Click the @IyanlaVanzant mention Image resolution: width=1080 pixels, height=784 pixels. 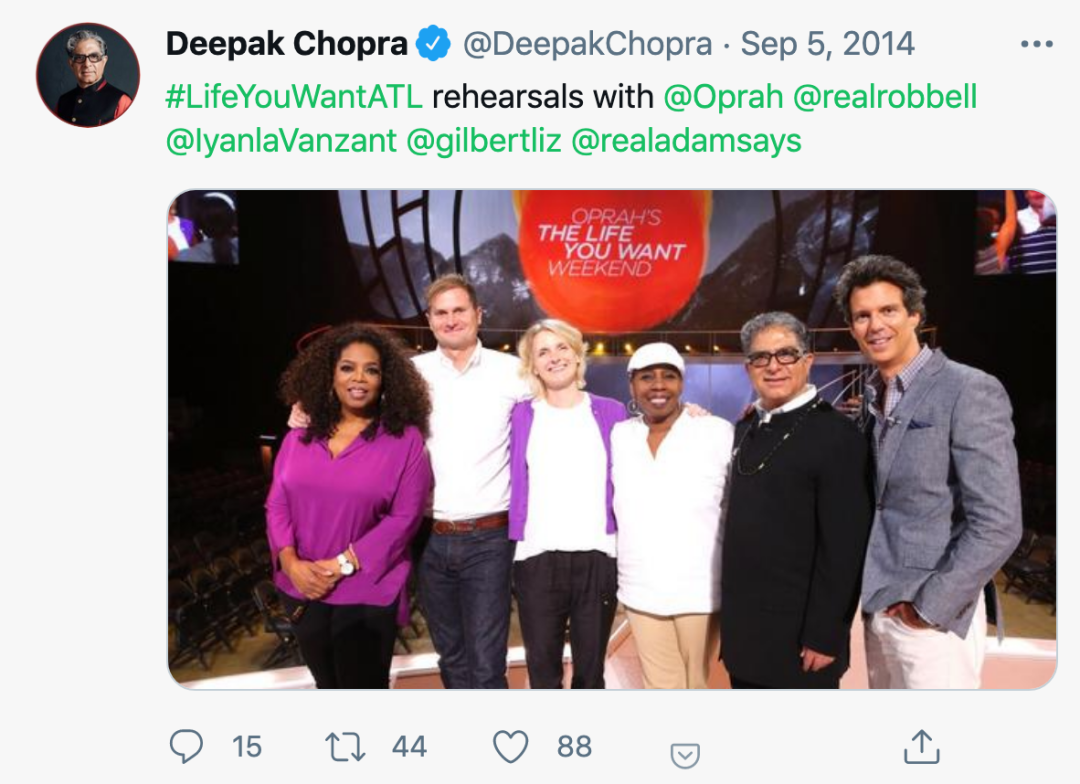(x=280, y=141)
